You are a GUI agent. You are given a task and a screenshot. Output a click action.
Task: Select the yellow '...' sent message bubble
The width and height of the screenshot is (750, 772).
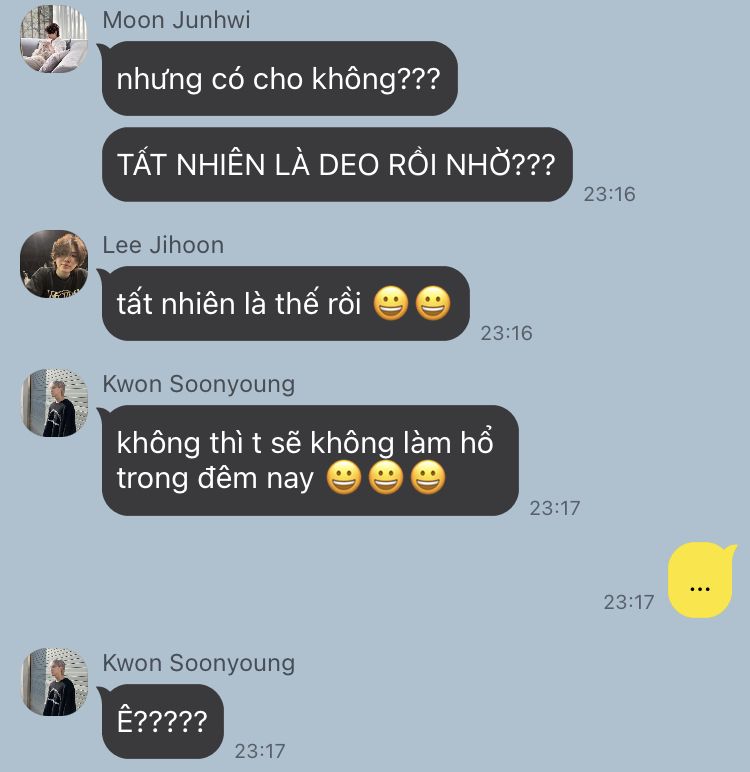701,580
